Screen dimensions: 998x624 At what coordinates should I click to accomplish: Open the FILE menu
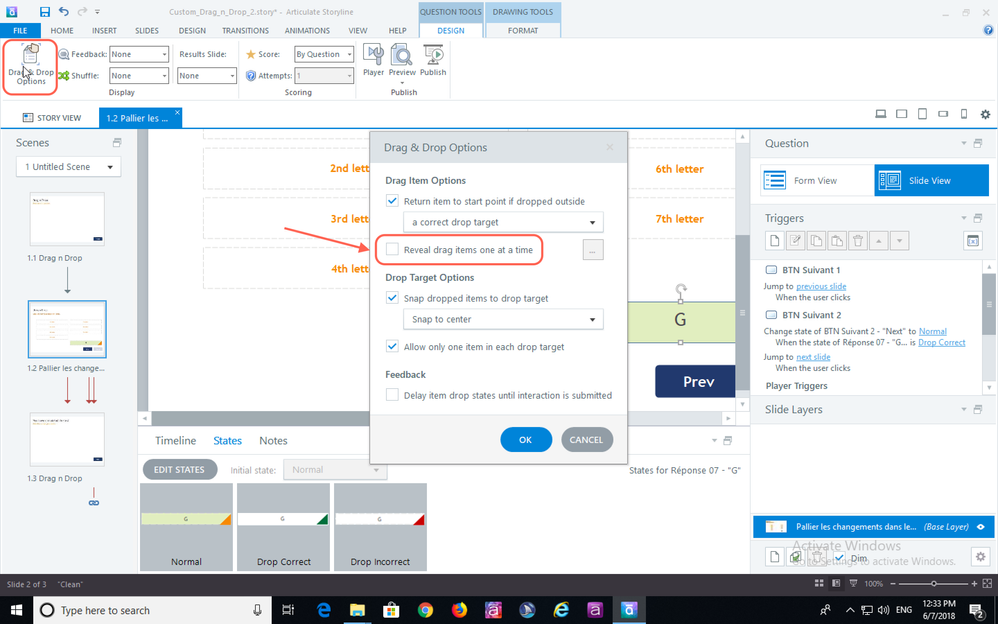[20, 30]
